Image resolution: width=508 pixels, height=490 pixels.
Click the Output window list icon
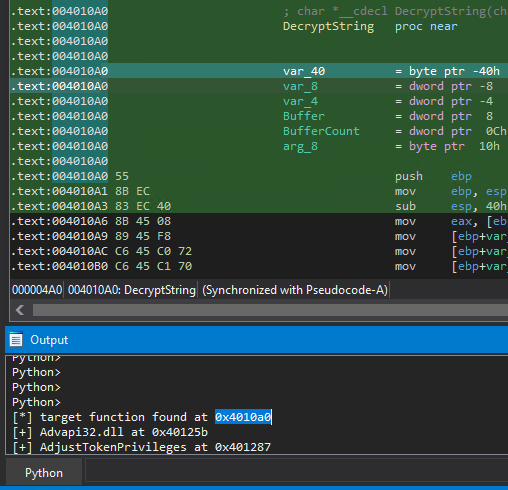[16, 340]
